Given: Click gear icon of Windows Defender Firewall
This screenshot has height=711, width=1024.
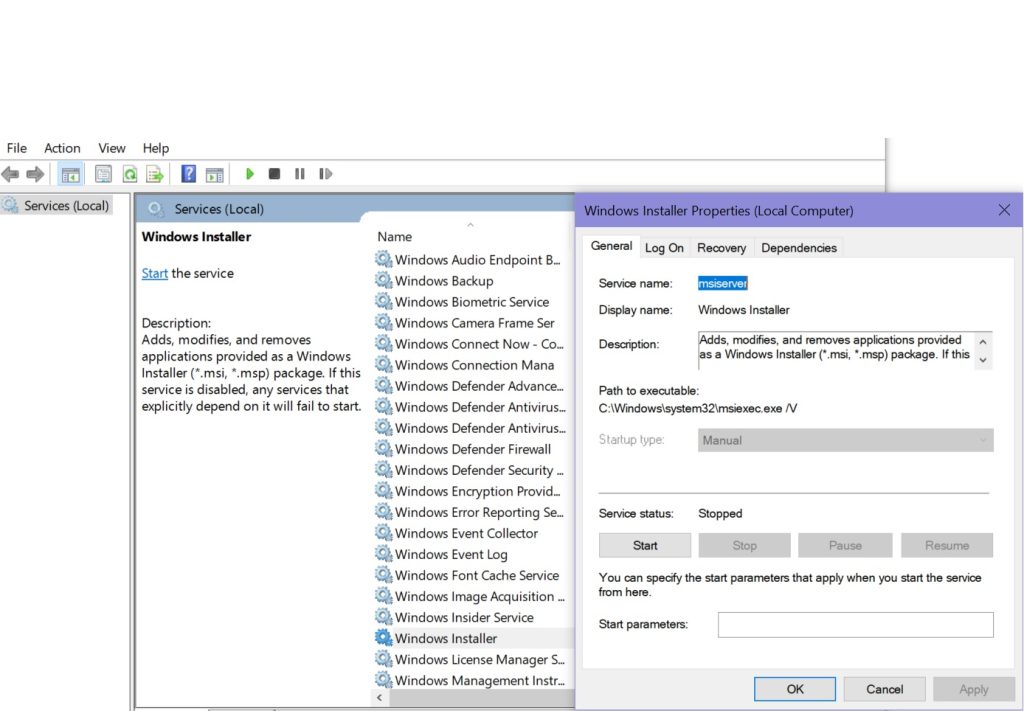Looking at the screenshot, I should tap(383, 448).
